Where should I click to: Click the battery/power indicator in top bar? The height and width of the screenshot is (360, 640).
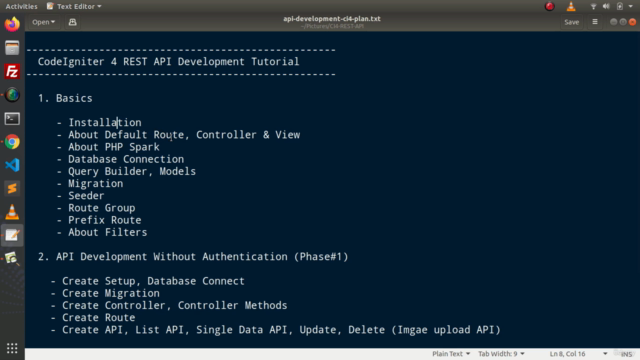(620, 6)
